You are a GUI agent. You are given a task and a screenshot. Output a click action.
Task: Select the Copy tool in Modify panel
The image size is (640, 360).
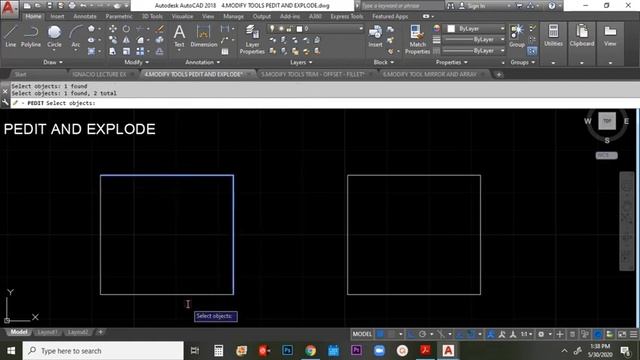[x=113, y=40]
